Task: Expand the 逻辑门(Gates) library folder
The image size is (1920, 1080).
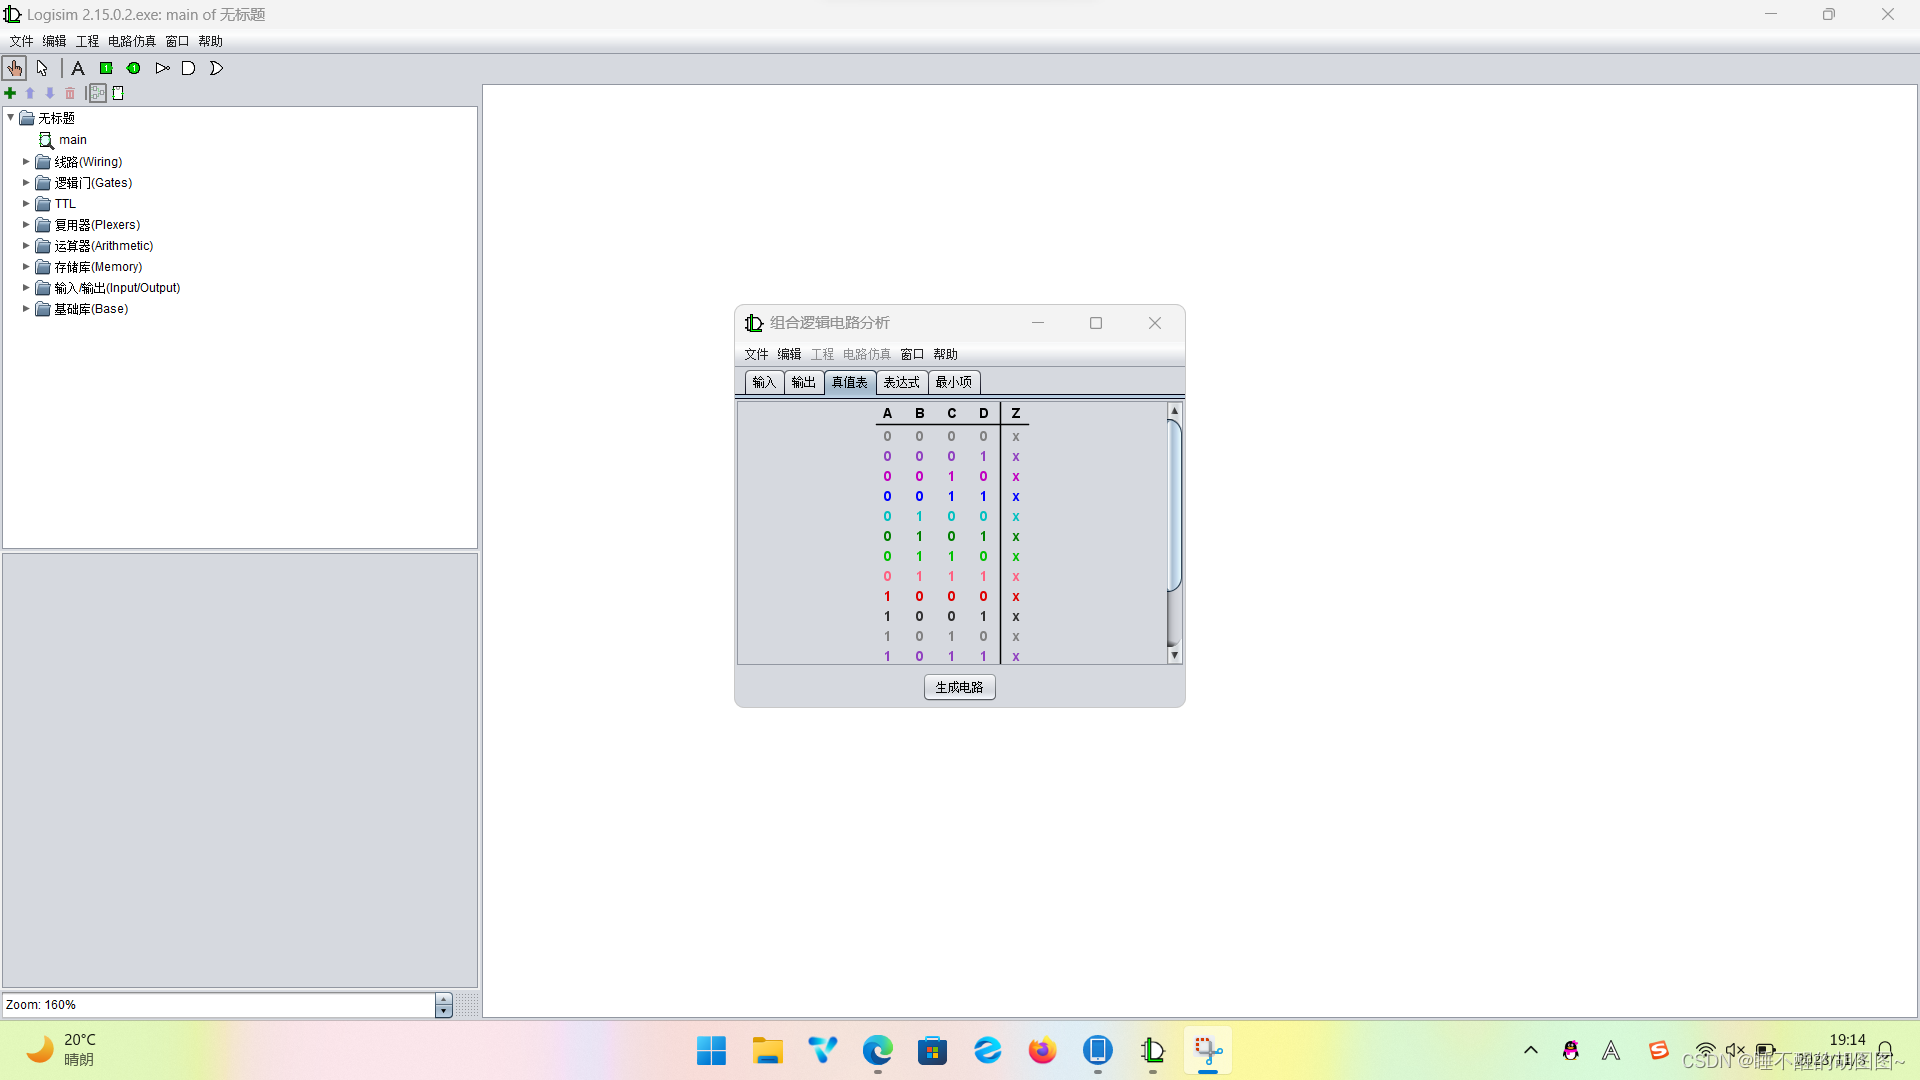Action: point(26,183)
